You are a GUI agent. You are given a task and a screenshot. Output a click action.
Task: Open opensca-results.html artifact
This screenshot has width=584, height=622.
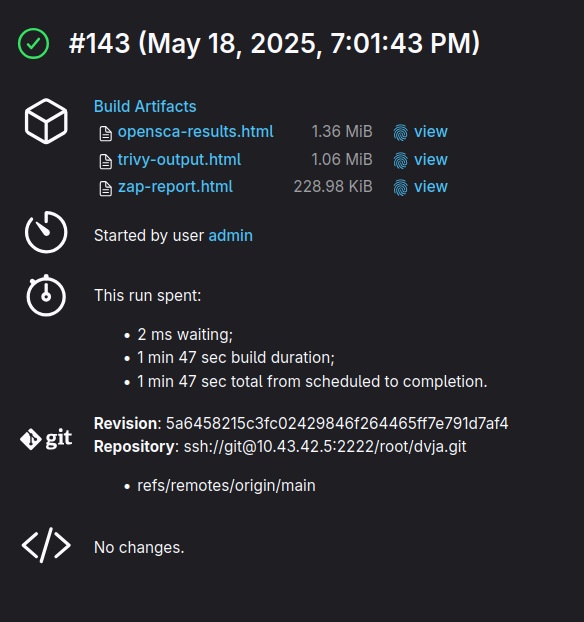196,132
